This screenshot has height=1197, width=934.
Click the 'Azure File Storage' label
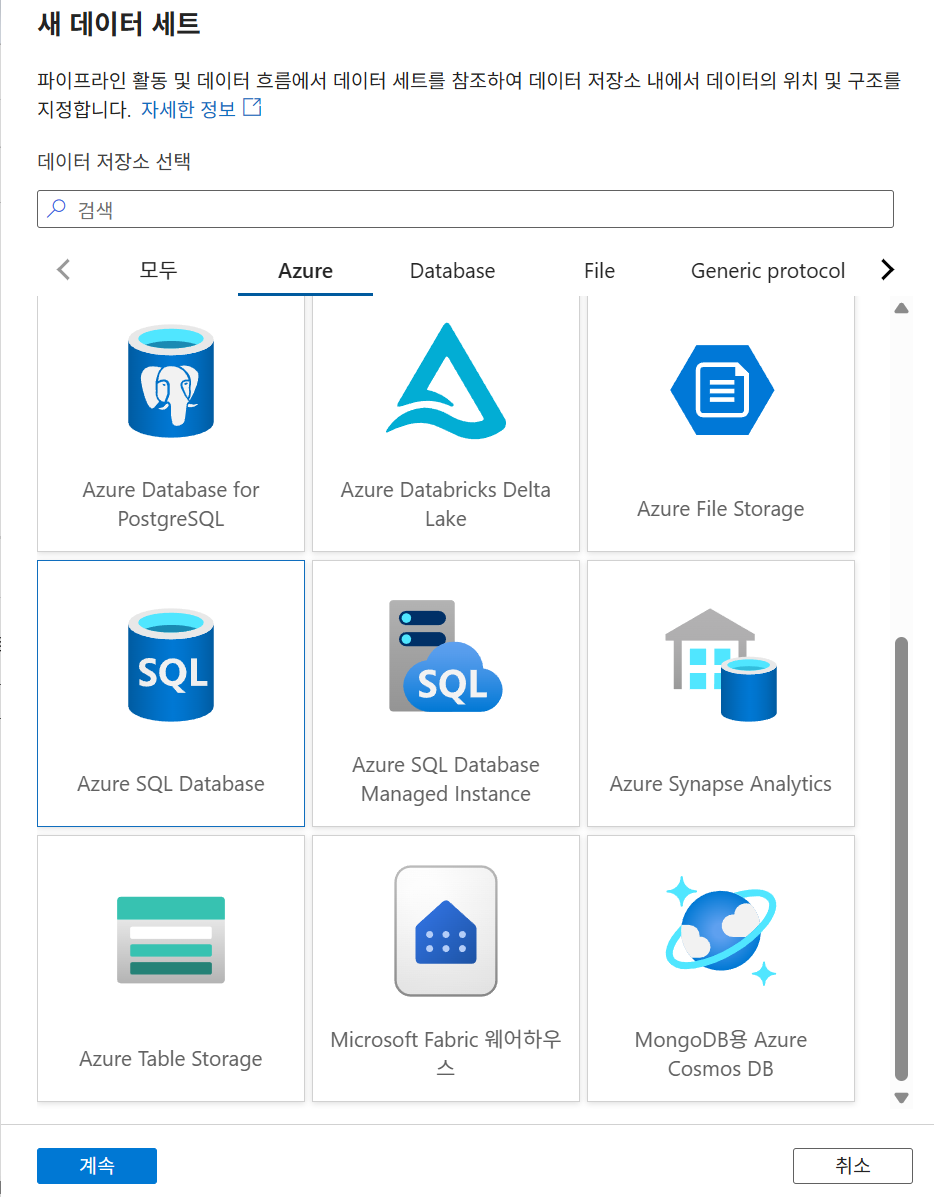tap(721, 508)
